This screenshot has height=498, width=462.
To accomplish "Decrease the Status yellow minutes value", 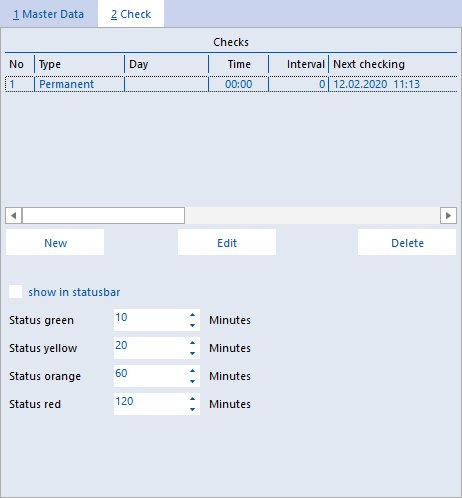I will 192,353.
